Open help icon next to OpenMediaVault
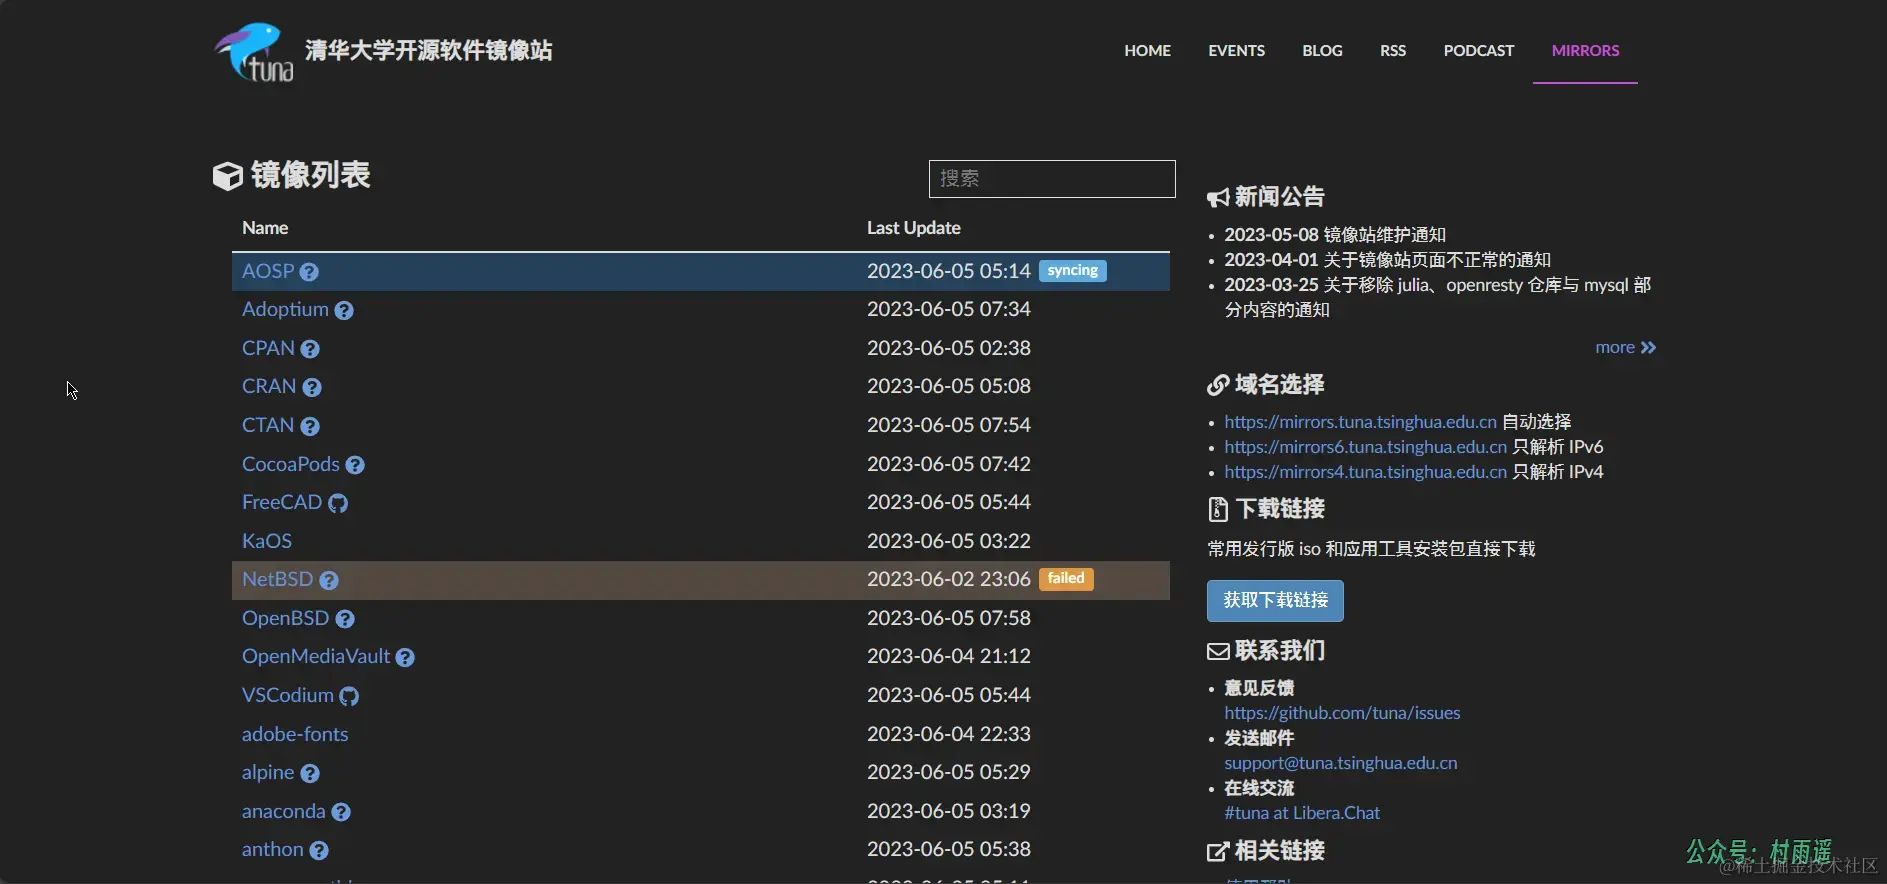 coord(405,658)
